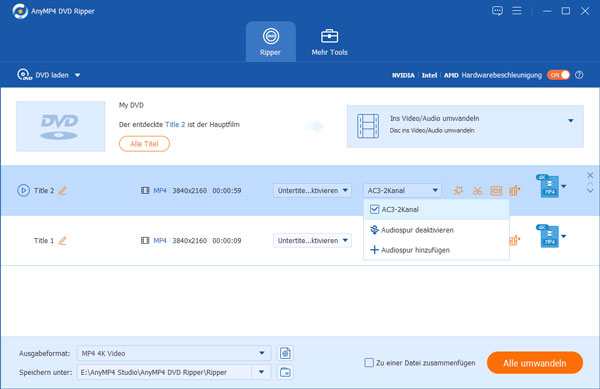Image resolution: width=600 pixels, height=389 pixels.
Task: Click the Alle umwandeln button
Action: click(535, 363)
